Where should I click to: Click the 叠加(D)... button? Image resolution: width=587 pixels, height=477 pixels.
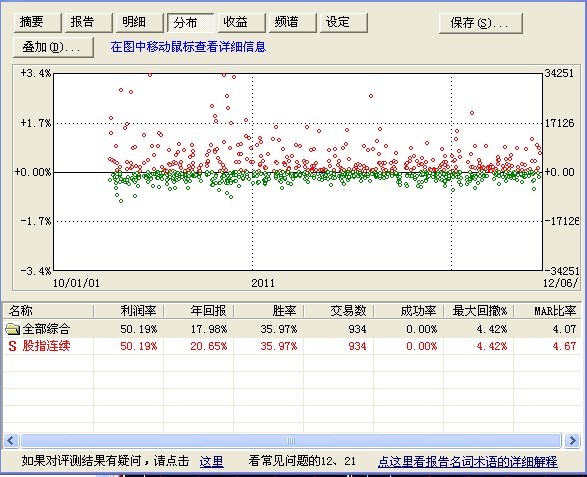point(53,47)
